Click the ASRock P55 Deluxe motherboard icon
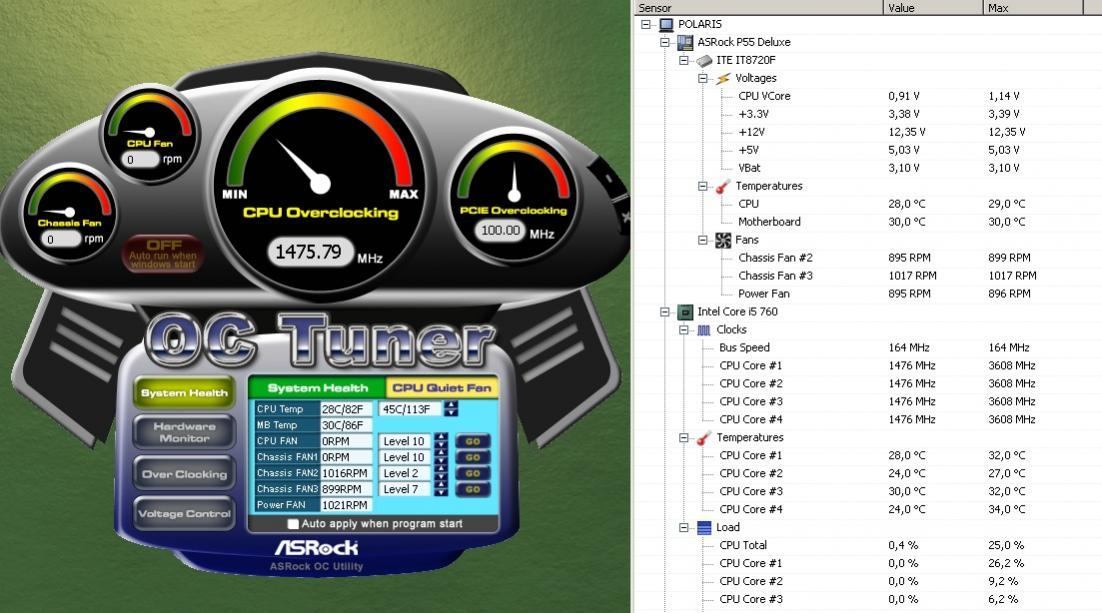Screen dimensions: 1102x613 point(685,42)
